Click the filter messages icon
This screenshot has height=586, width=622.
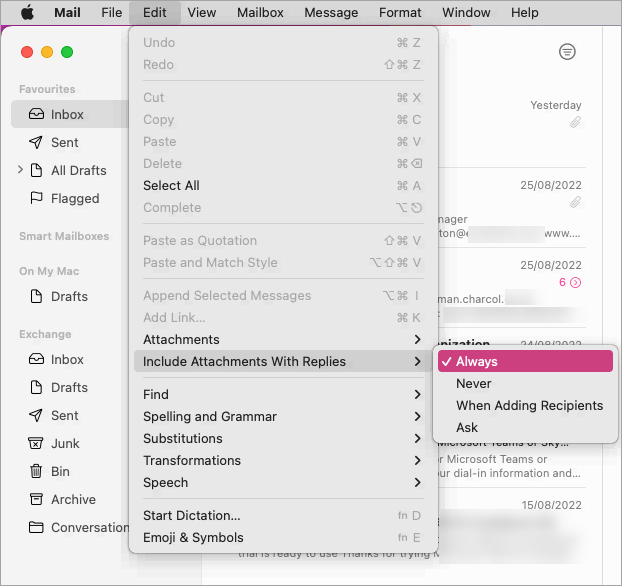567,52
